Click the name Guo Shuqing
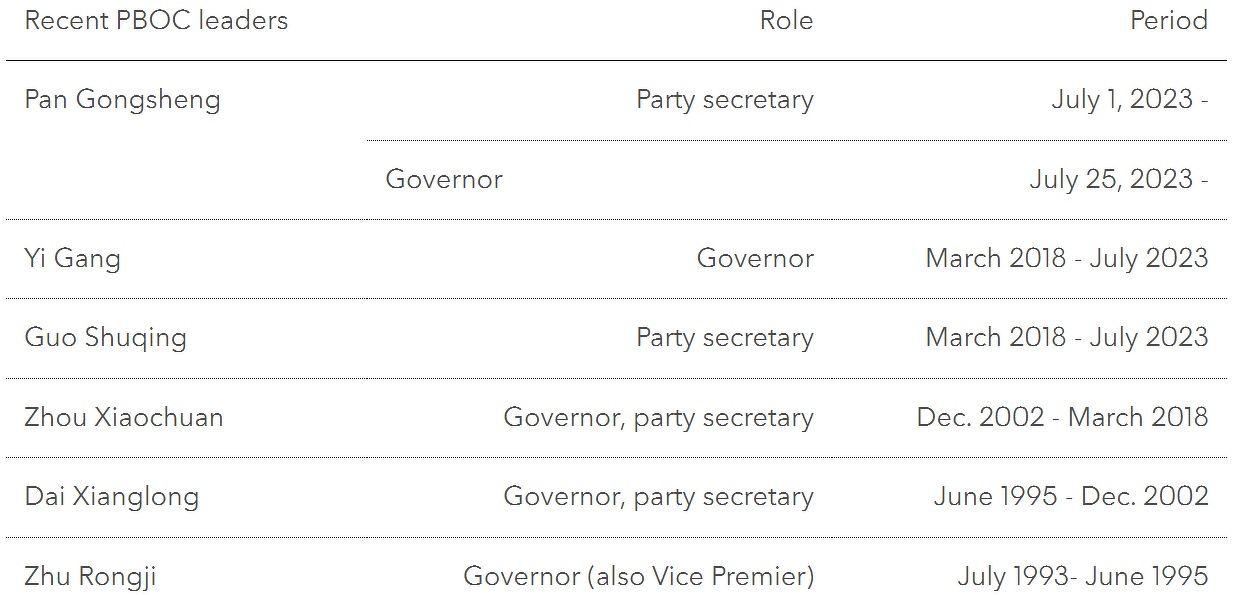Viewport: 1235px width, 595px height. pos(105,337)
